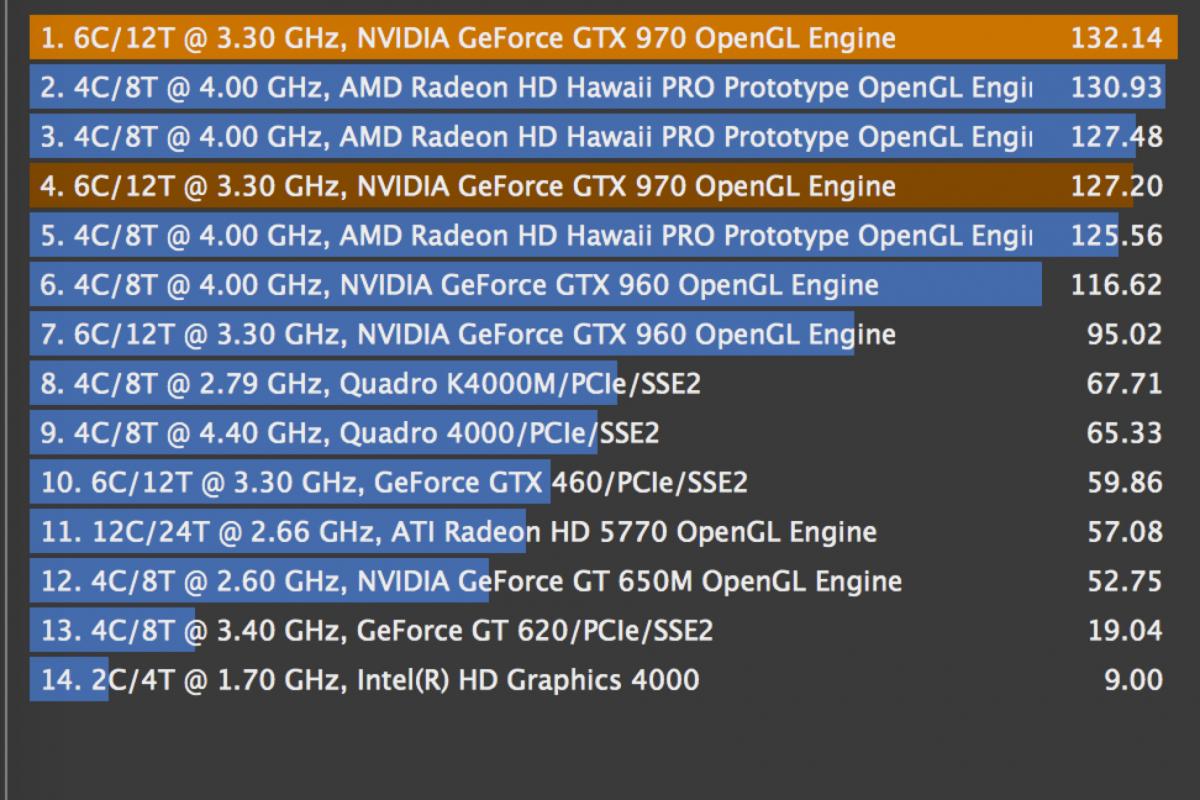Click the GeForce GTX 460 result row

coord(597,483)
